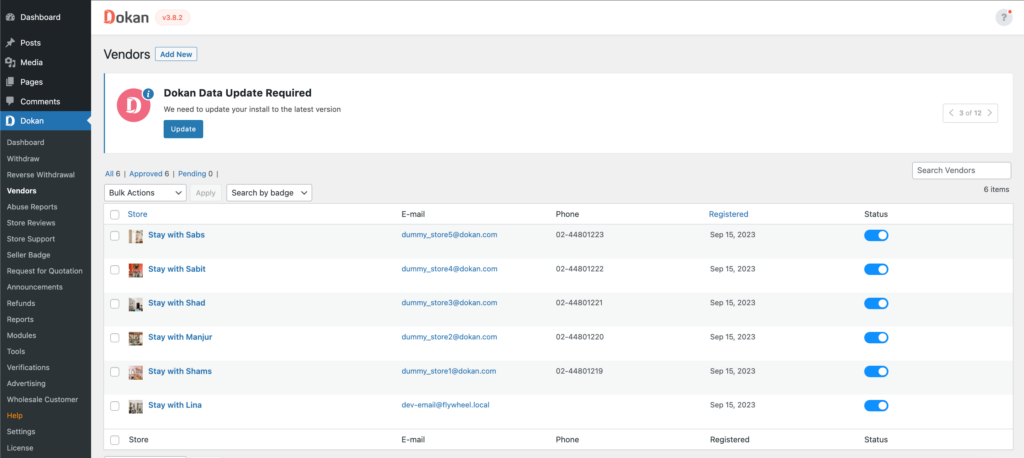Click email dev-email@flywheel.local
The image size is (1024, 458).
445,405
